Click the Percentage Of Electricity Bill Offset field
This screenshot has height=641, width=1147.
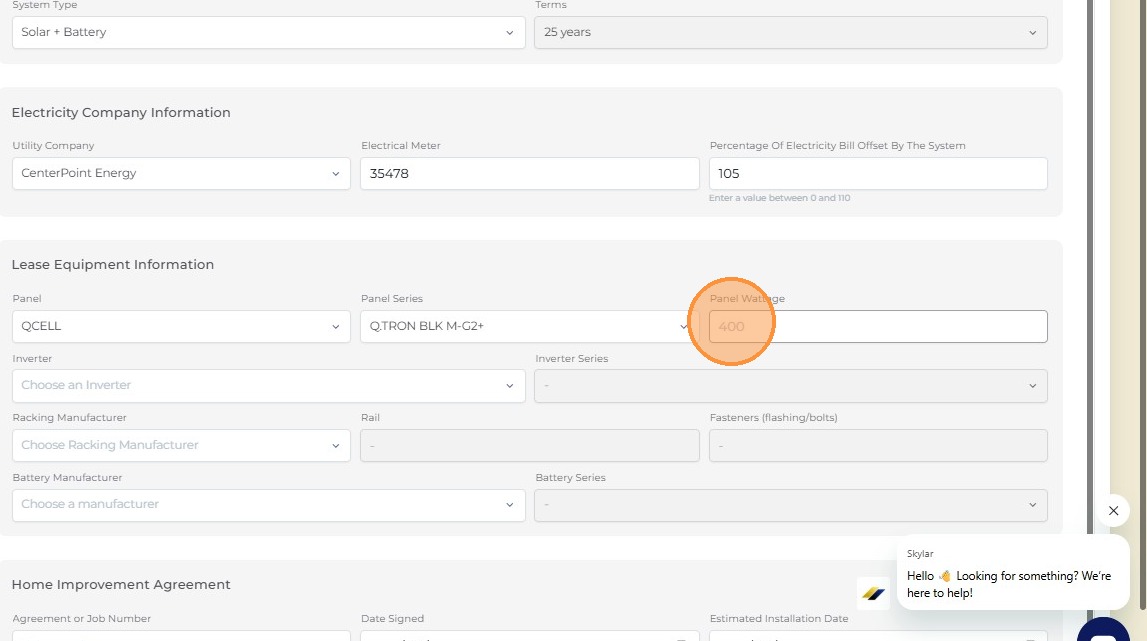(878, 173)
